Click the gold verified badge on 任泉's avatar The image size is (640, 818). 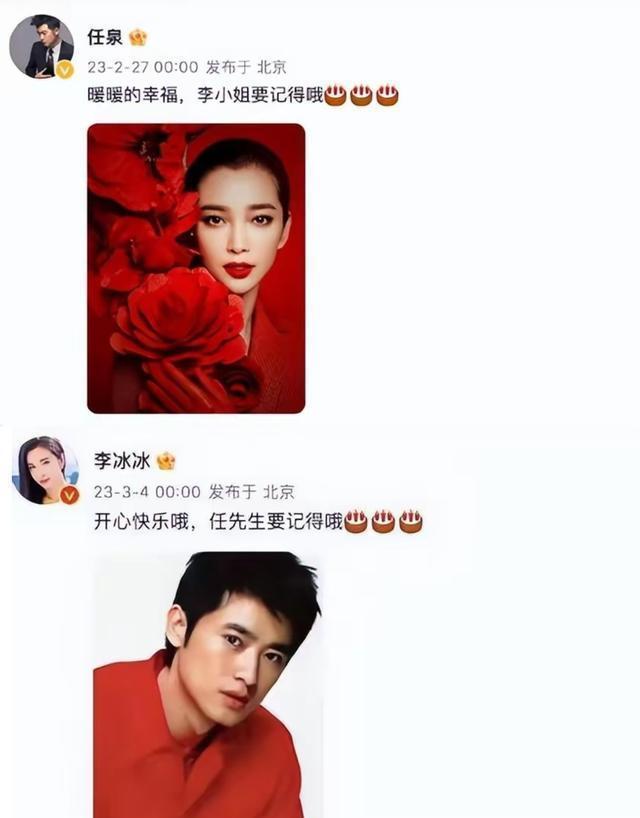click(x=65, y=69)
